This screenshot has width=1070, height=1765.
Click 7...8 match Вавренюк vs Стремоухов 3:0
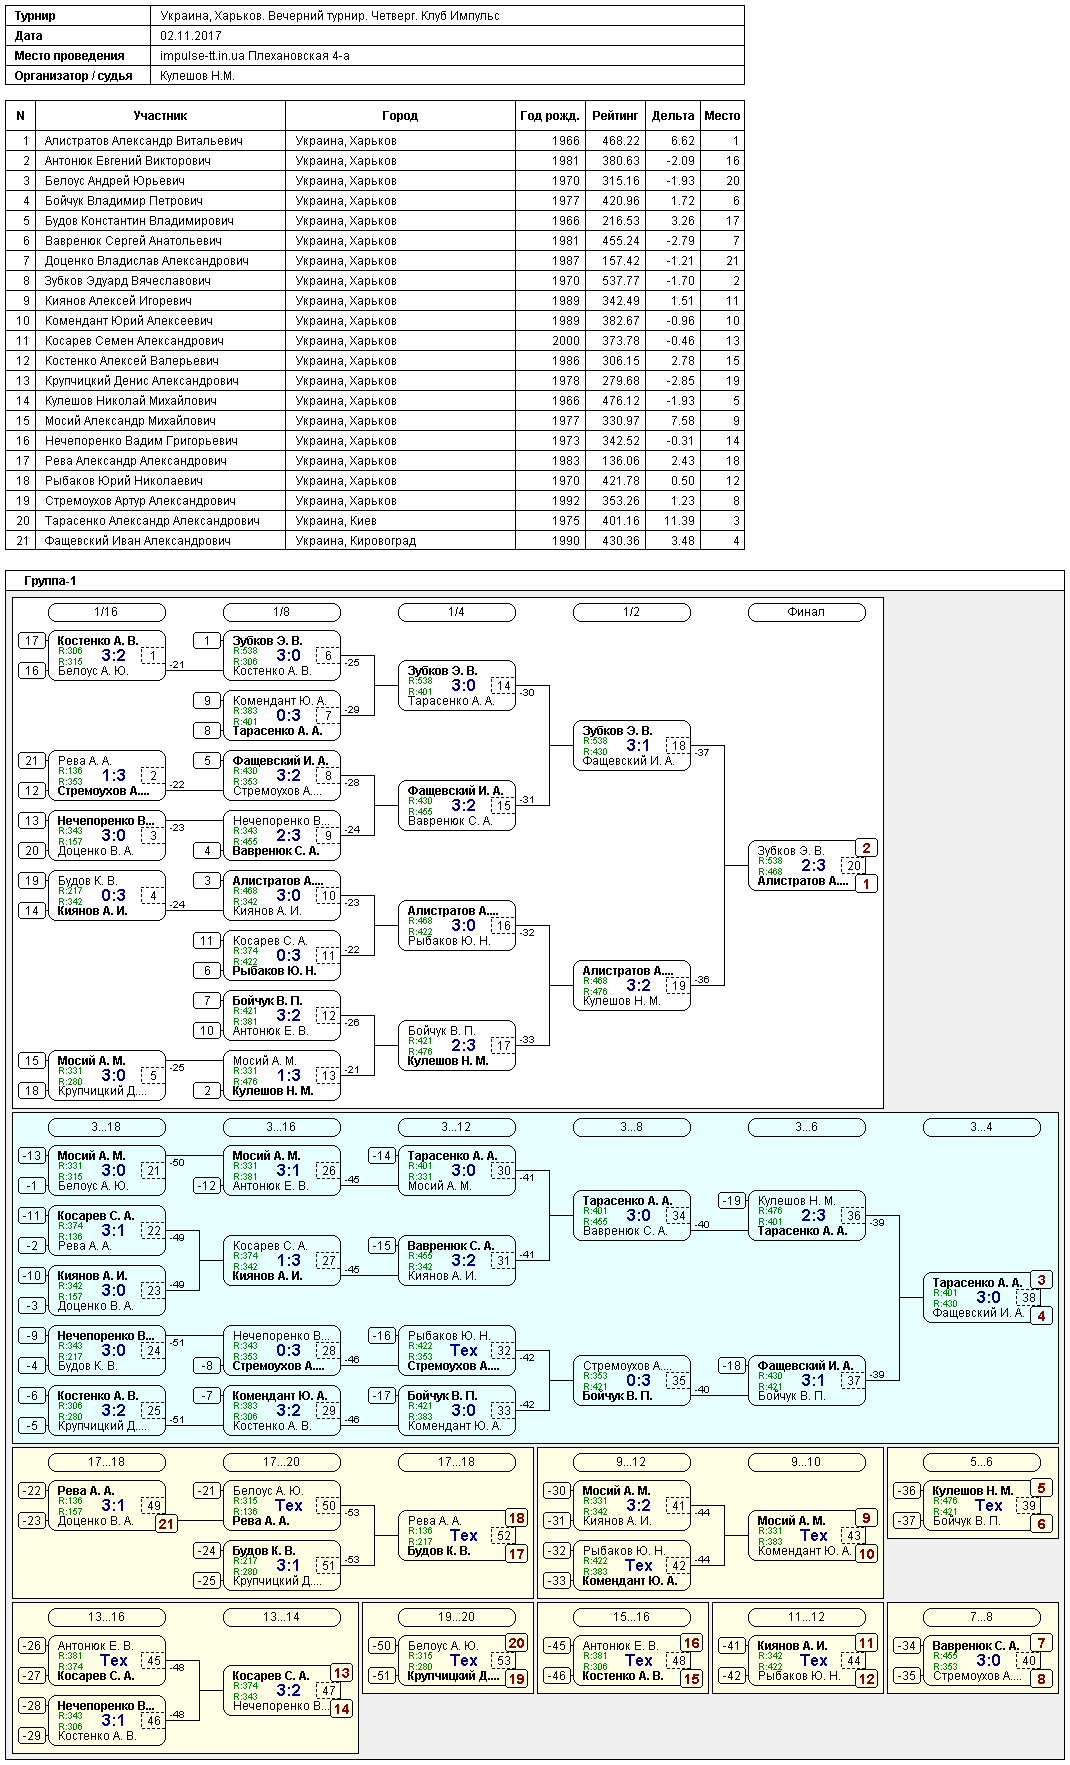click(981, 1661)
